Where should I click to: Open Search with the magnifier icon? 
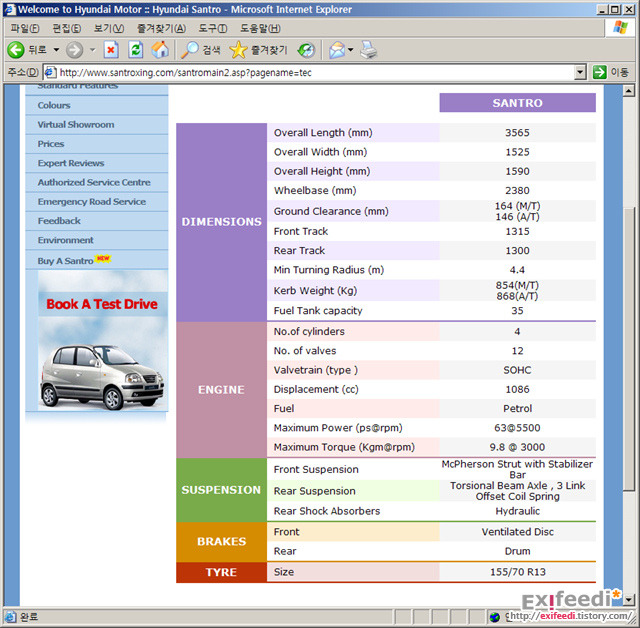[x=189, y=50]
